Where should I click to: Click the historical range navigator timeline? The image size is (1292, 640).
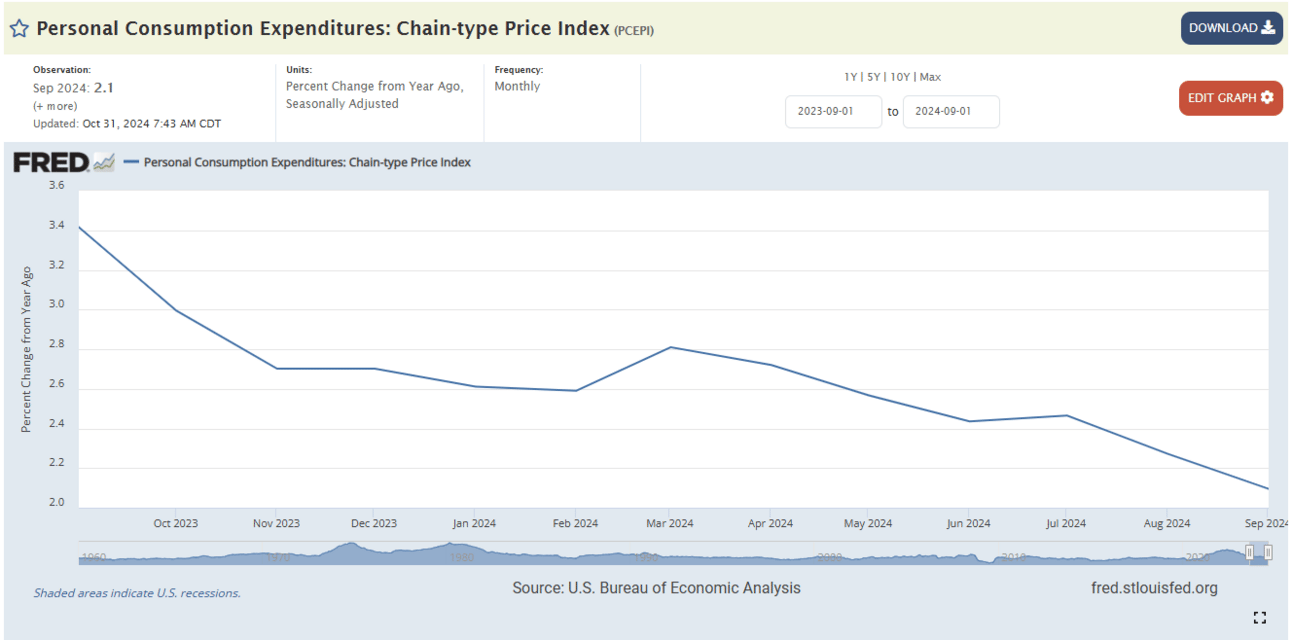[673, 553]
